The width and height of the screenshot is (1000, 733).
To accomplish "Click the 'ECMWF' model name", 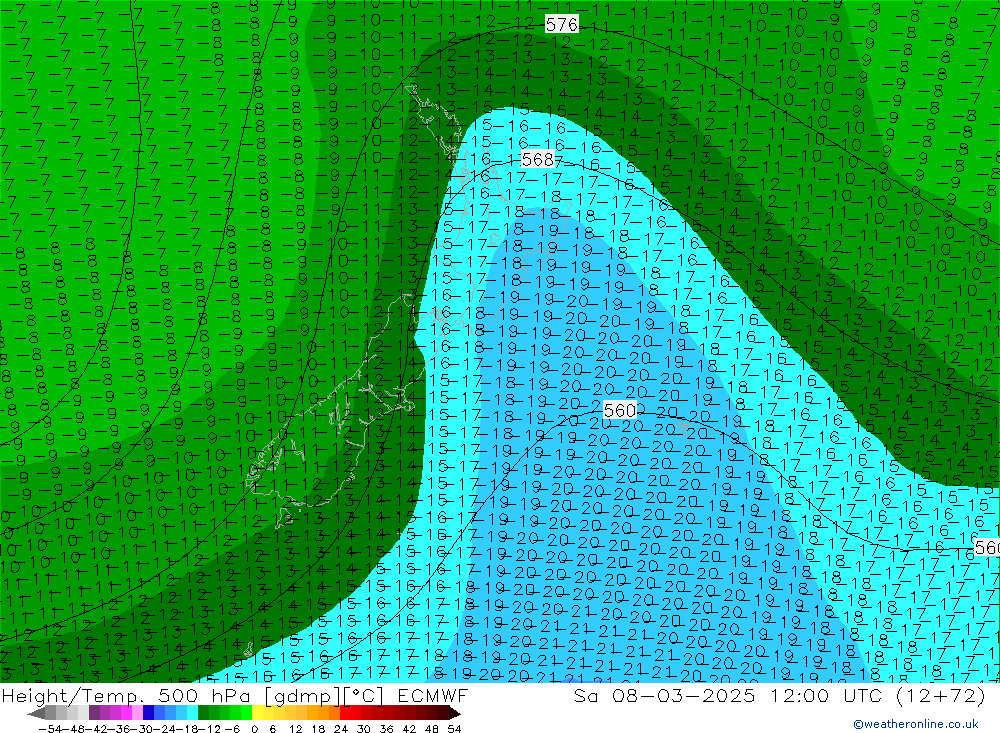I will click(433, 695).
